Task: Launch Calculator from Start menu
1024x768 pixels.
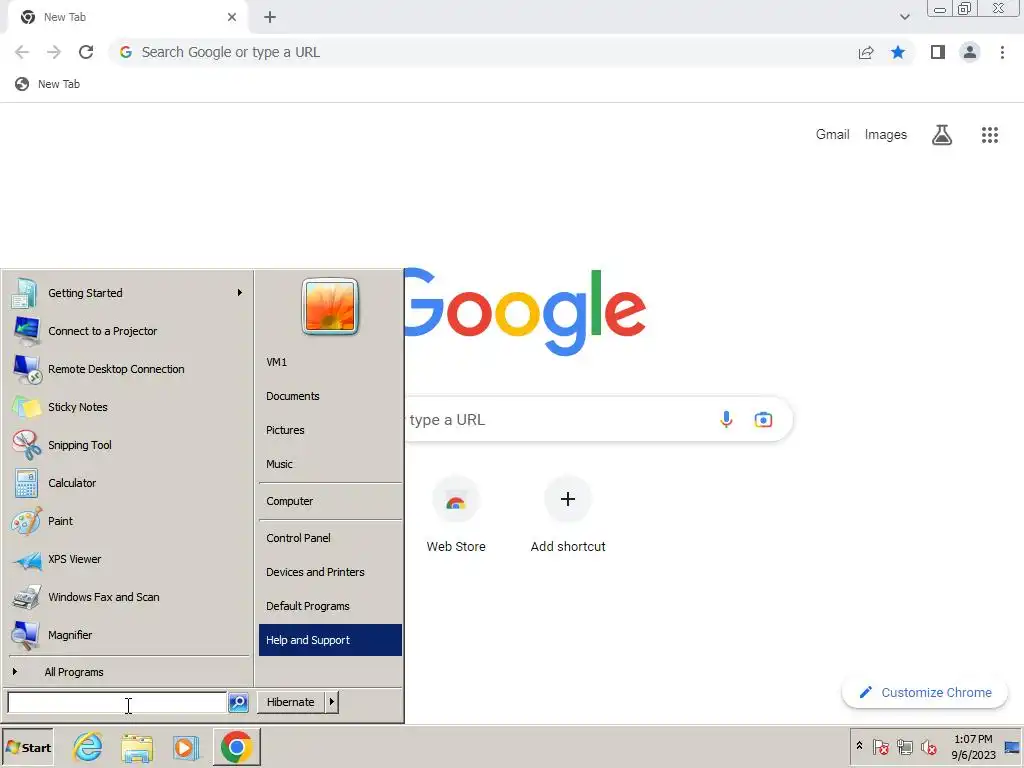Action: (x=128, y=483)
